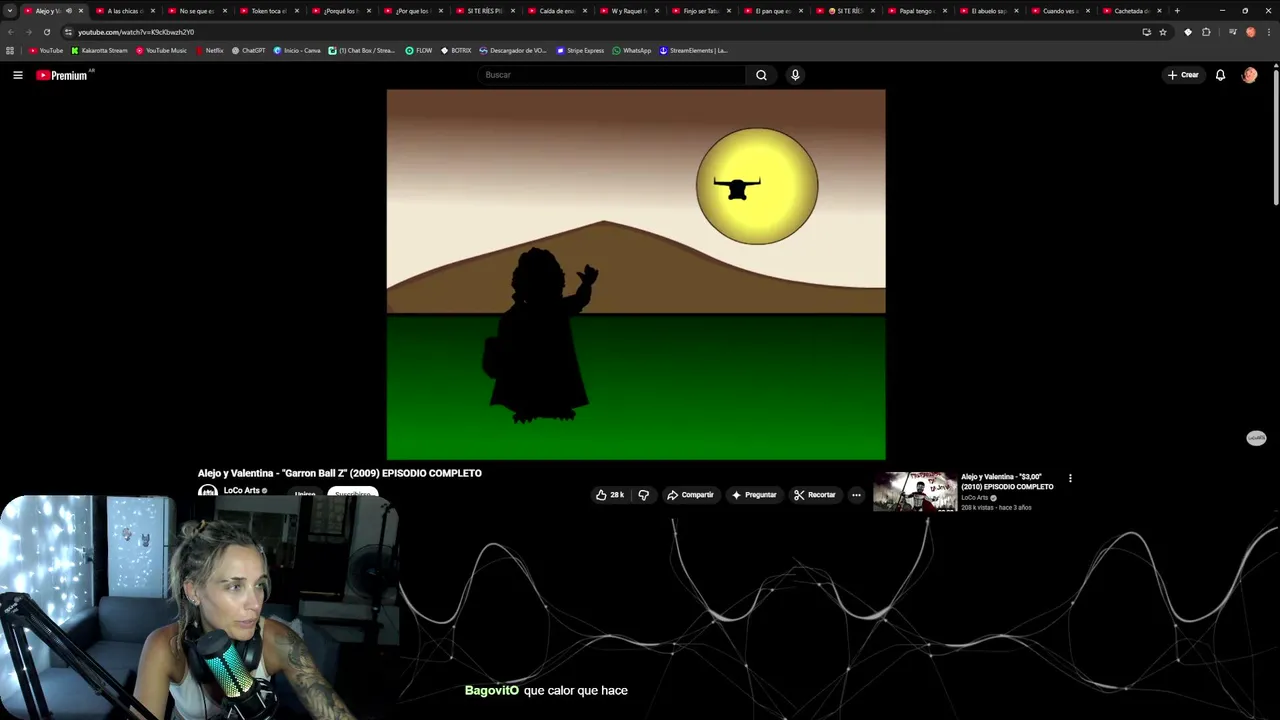Open the Netflix bookmark

point(209,50)
